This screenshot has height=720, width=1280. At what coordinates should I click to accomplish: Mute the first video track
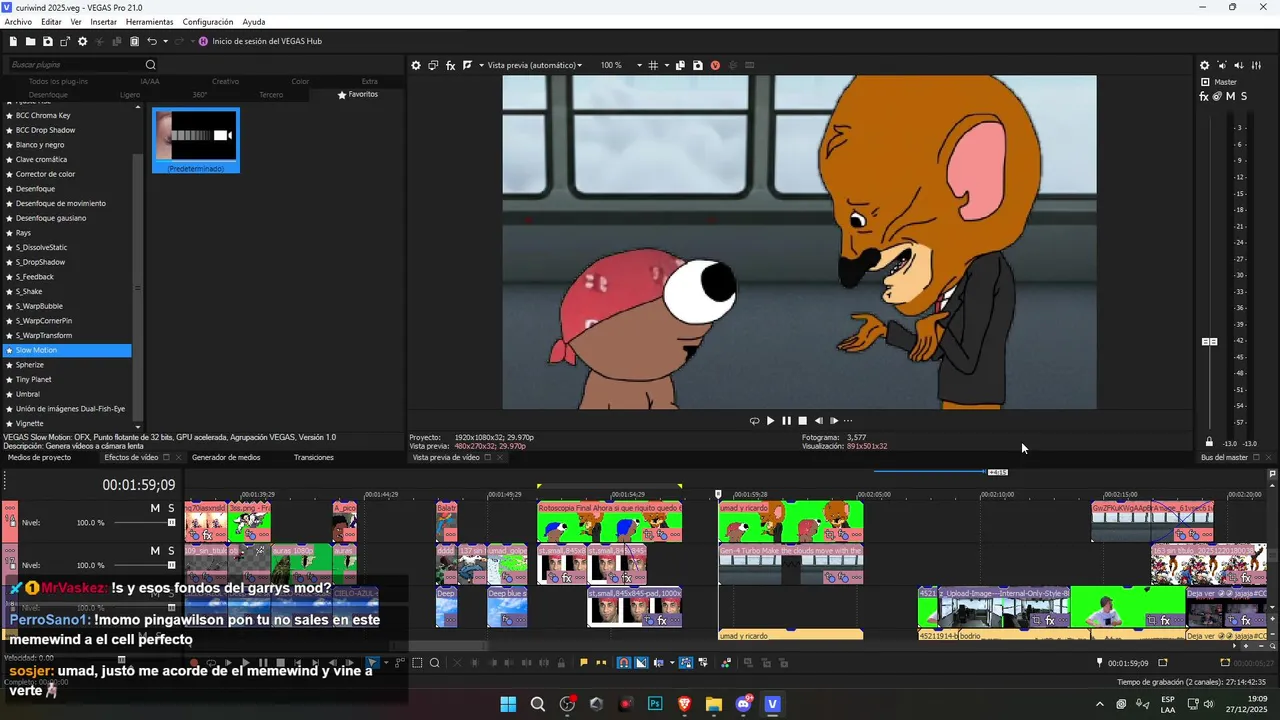click(x=155, y=508)
